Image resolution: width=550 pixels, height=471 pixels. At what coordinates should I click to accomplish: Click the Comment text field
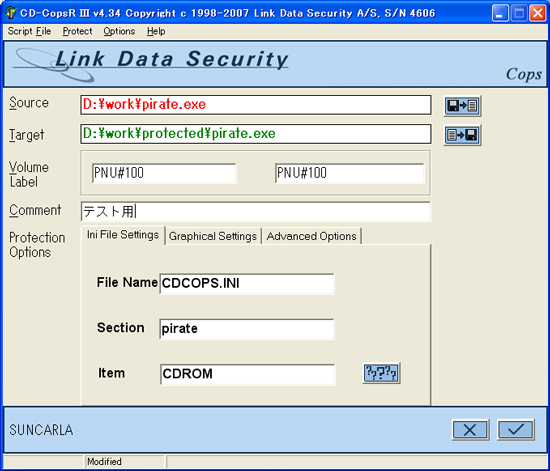(256, 211)
